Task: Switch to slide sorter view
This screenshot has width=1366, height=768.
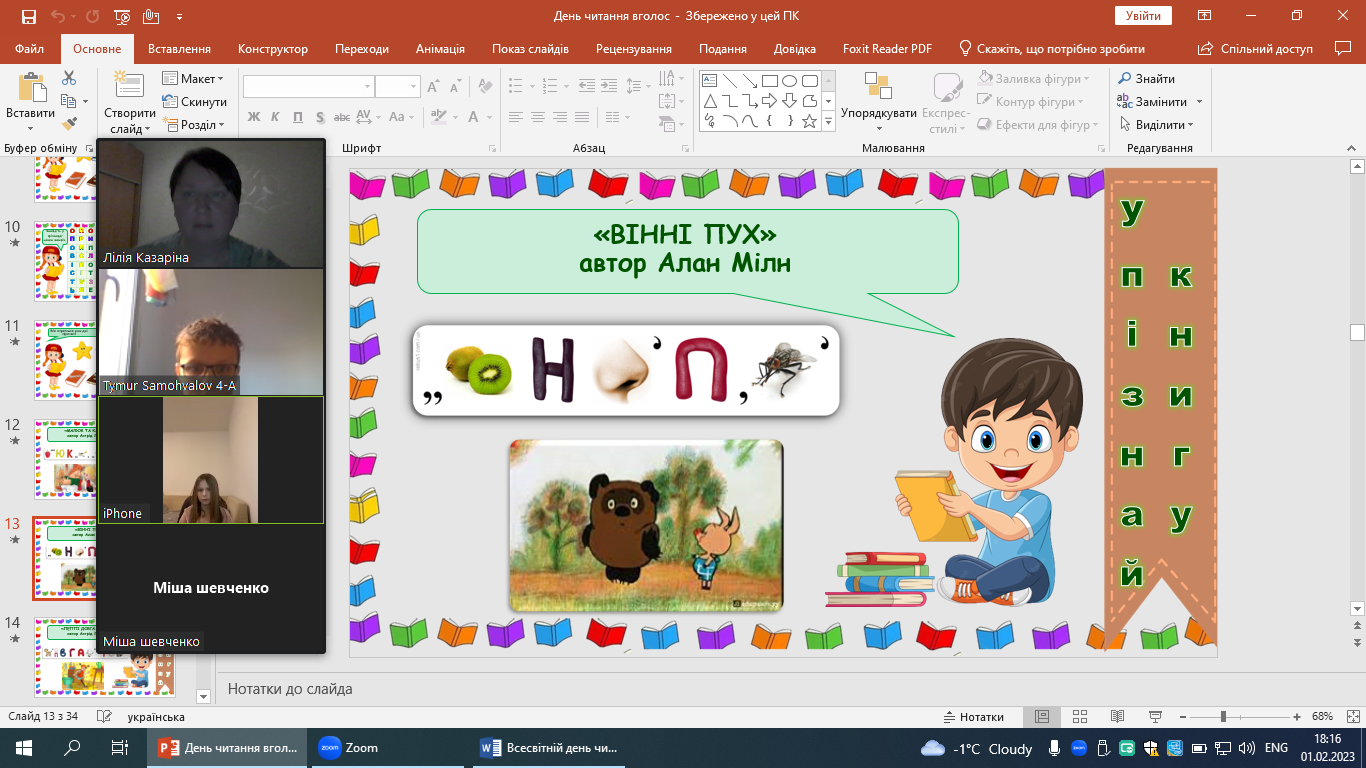Action: coord(1080,717)
